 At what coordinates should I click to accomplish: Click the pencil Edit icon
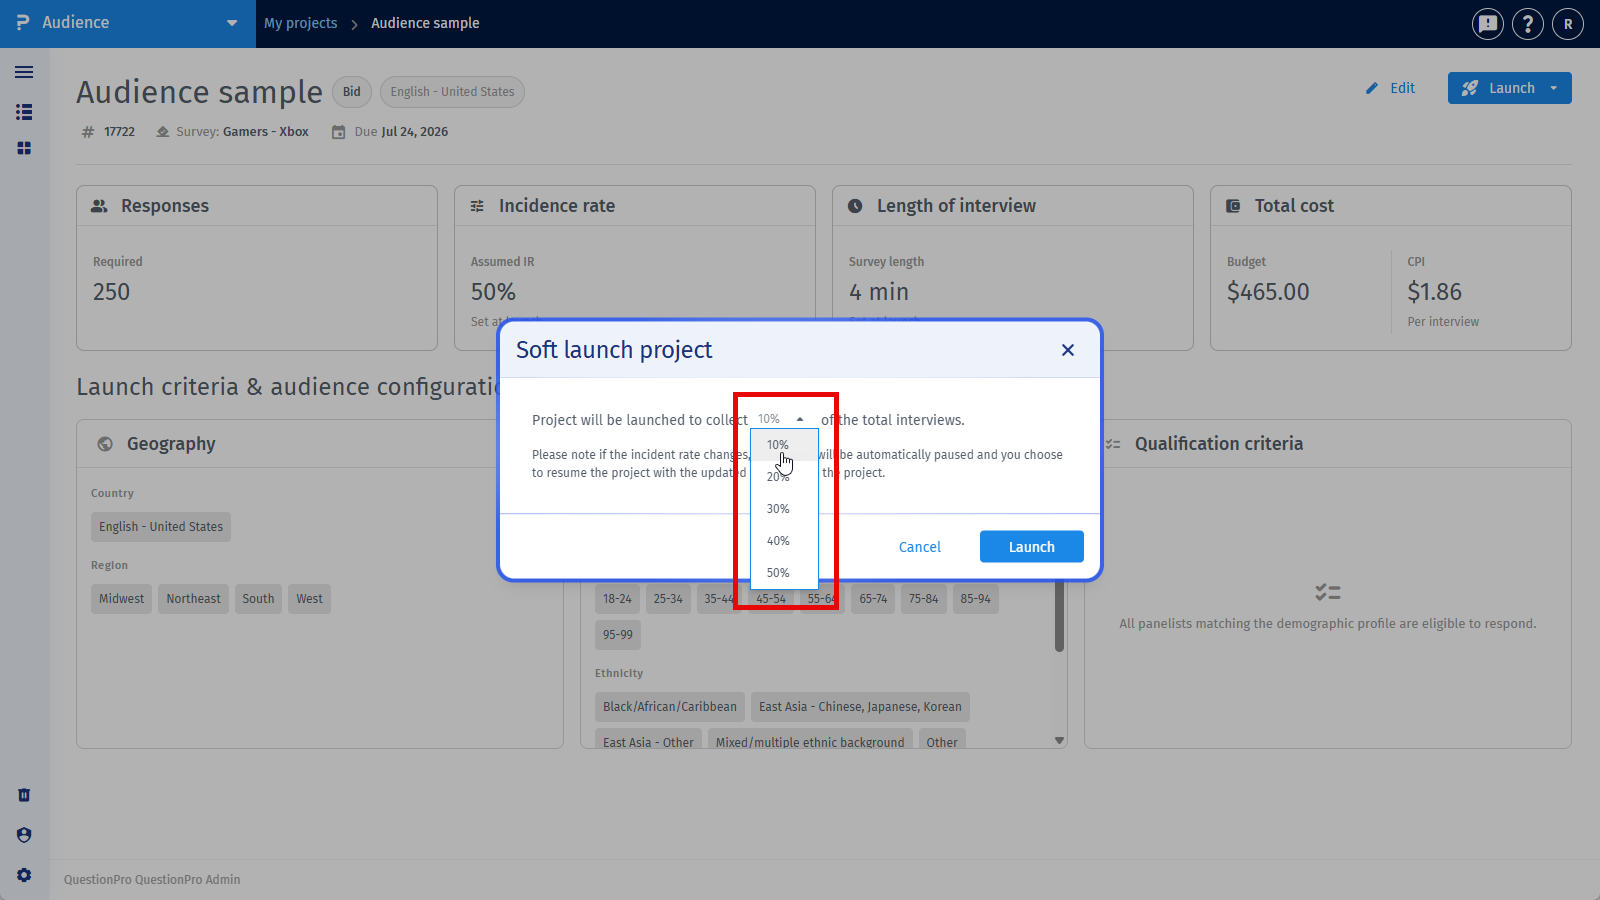coord(1372,88)
